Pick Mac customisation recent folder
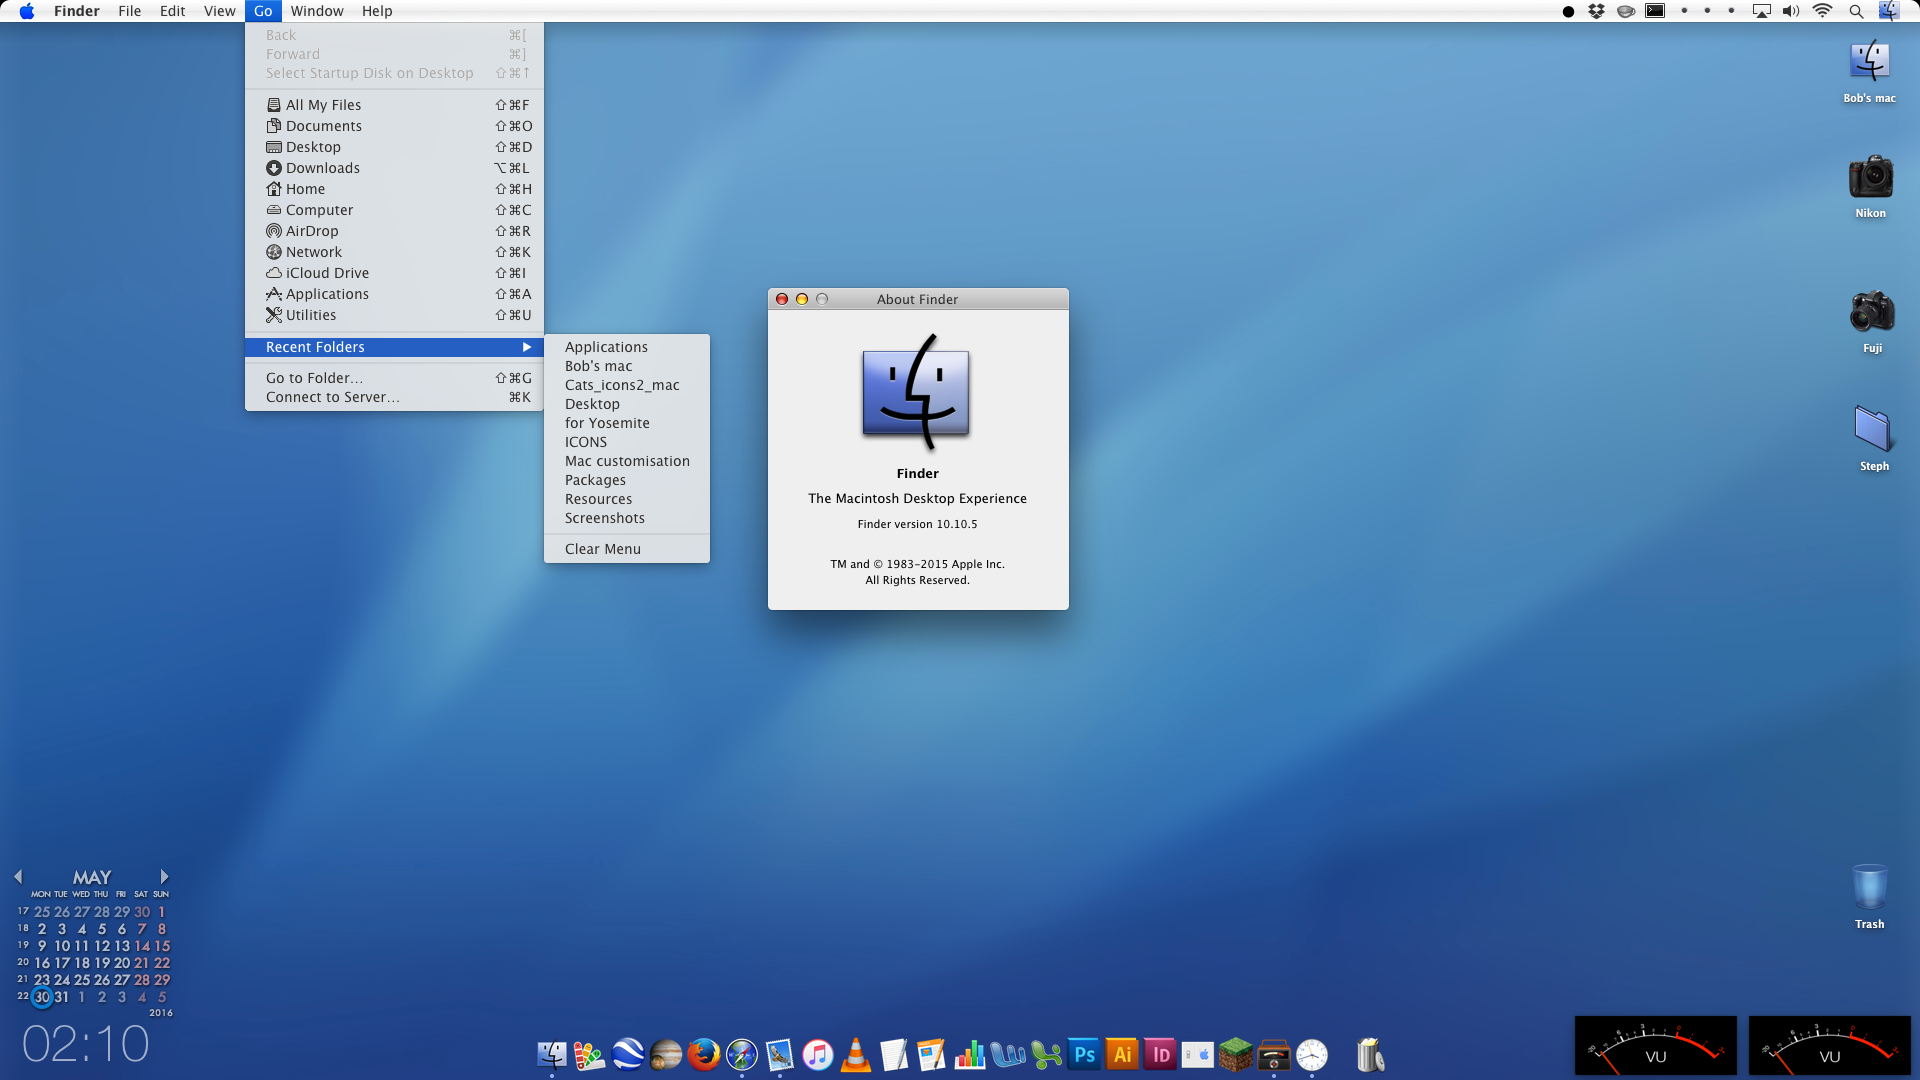 [627, 461]
